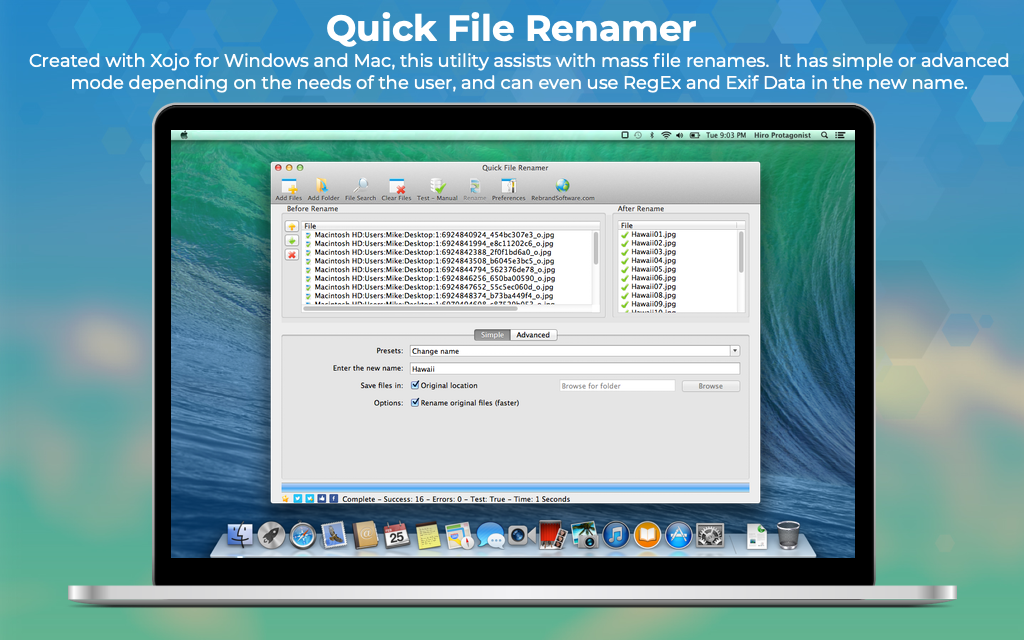Click the Add Files toolbar icon
This screenshot has width=1024, height=640.
(289, 187)
